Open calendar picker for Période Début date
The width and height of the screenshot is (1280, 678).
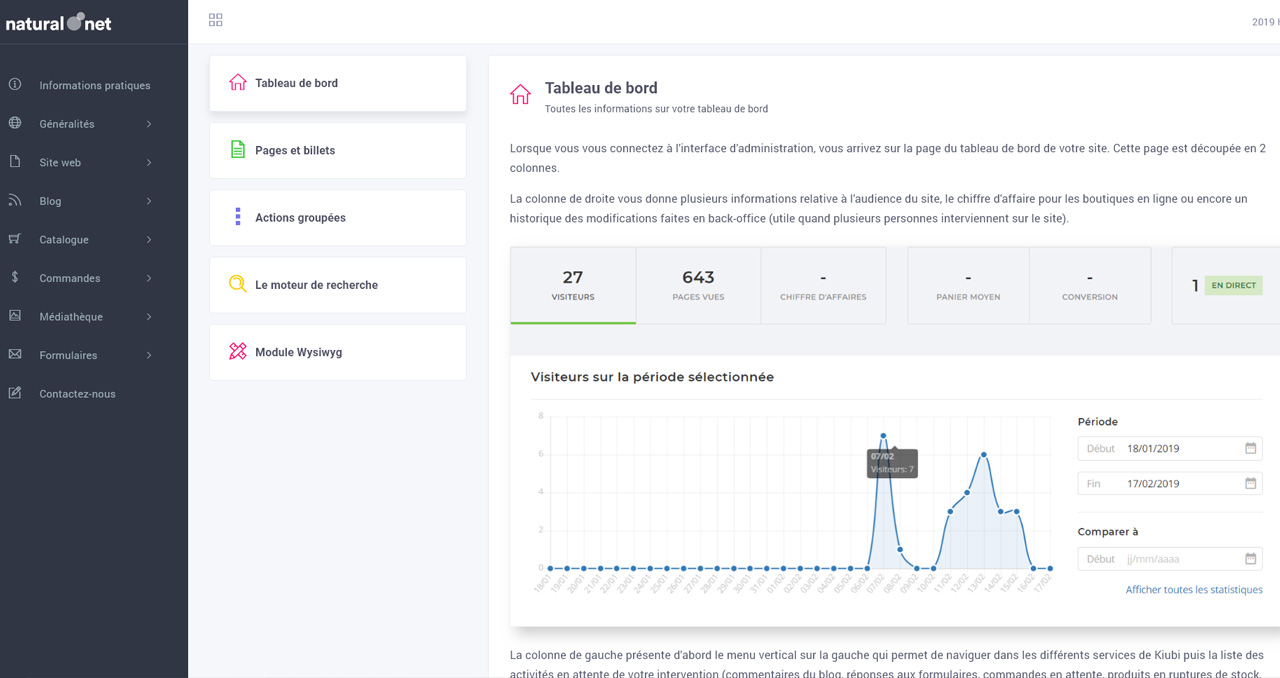[x=1250, y=448]
